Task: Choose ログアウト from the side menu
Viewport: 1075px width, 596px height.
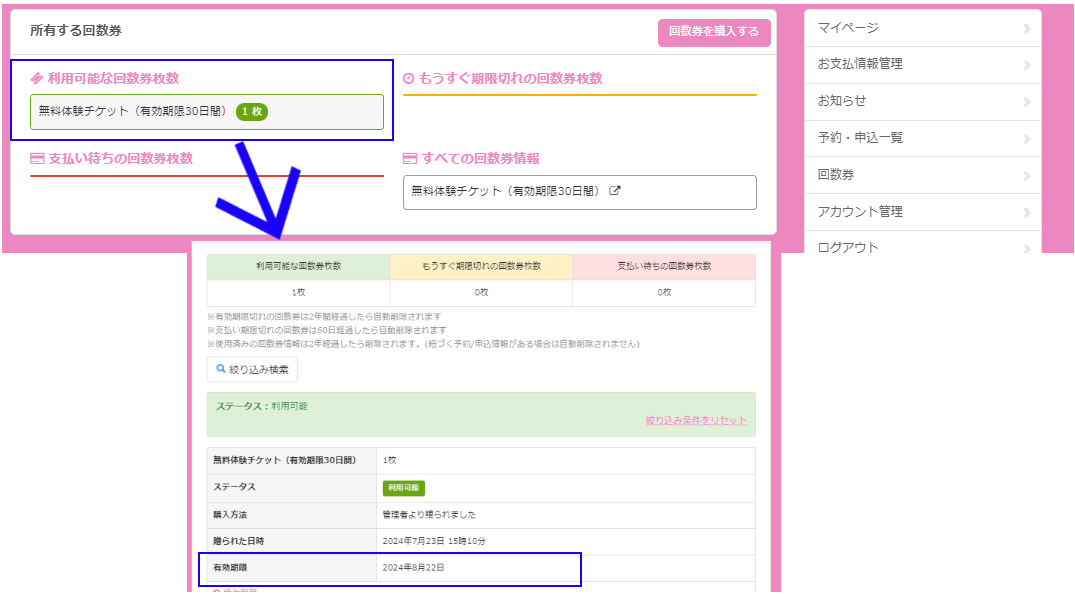Action: click(848, 245)
